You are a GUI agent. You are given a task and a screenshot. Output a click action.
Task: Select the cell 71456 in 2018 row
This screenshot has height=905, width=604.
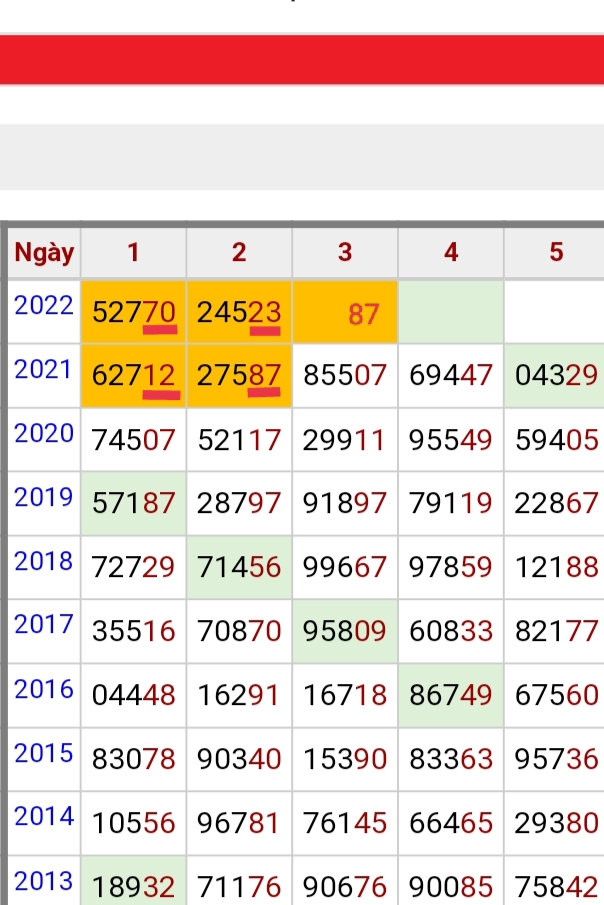point(239,567)
